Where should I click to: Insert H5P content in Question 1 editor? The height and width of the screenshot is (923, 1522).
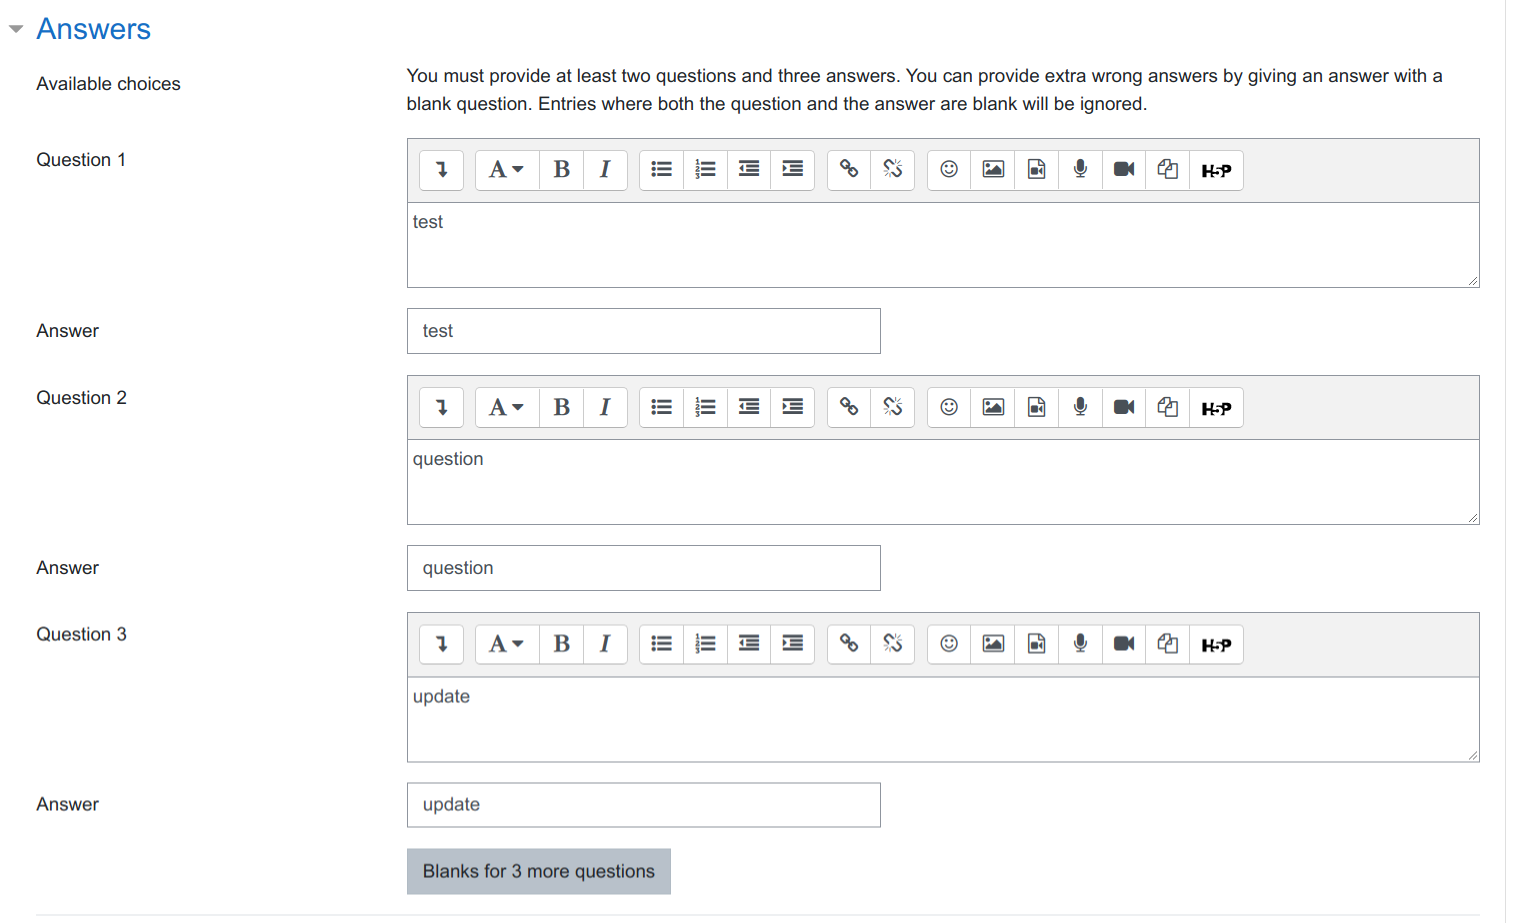click(x=1216, y=170)
